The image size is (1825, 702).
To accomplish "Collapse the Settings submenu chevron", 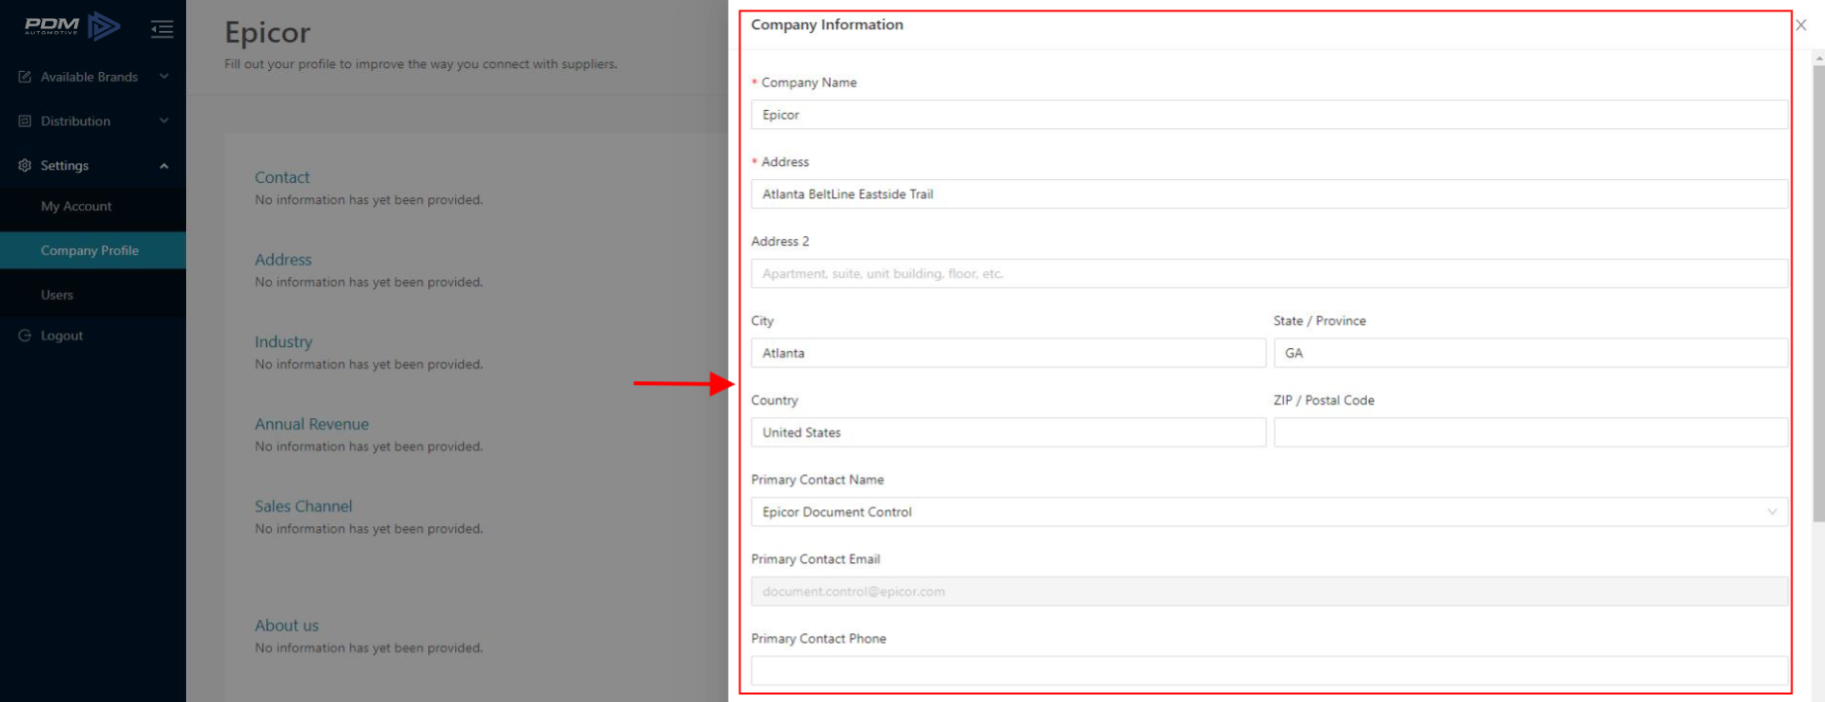I will click(164, 166).
